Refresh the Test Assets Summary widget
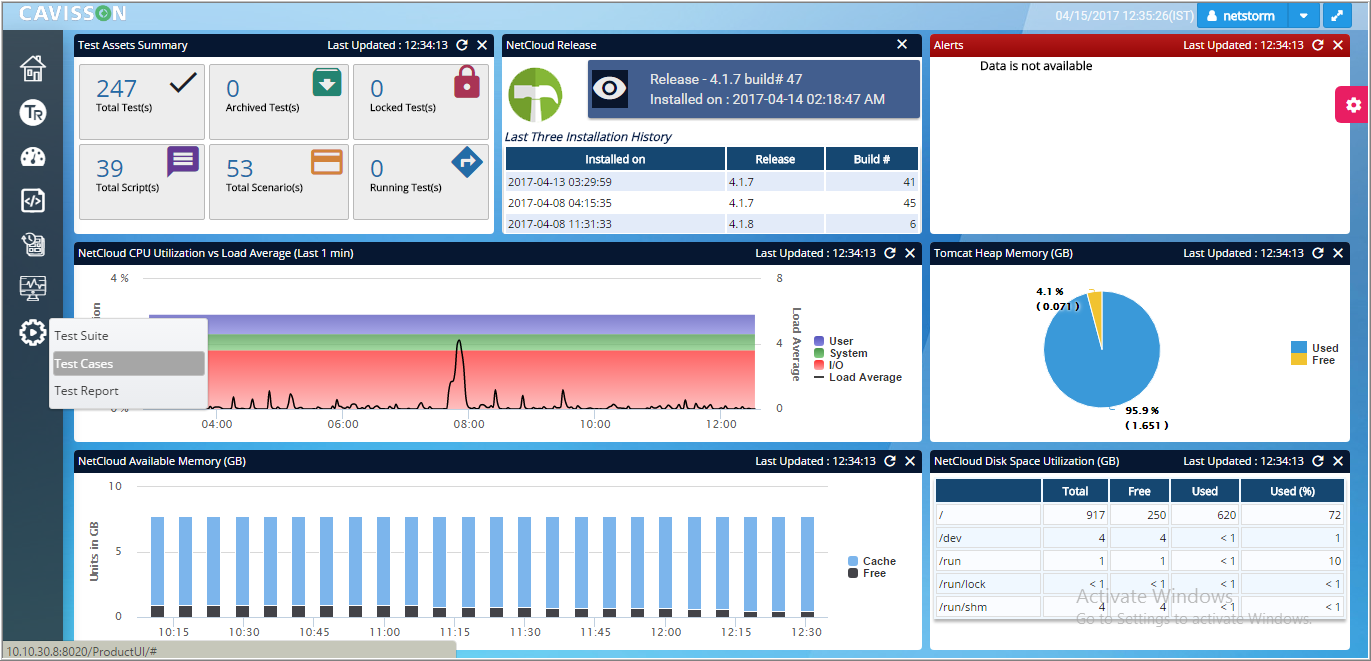The height and width of the screenshot is (661, 1371). [462, 45]
